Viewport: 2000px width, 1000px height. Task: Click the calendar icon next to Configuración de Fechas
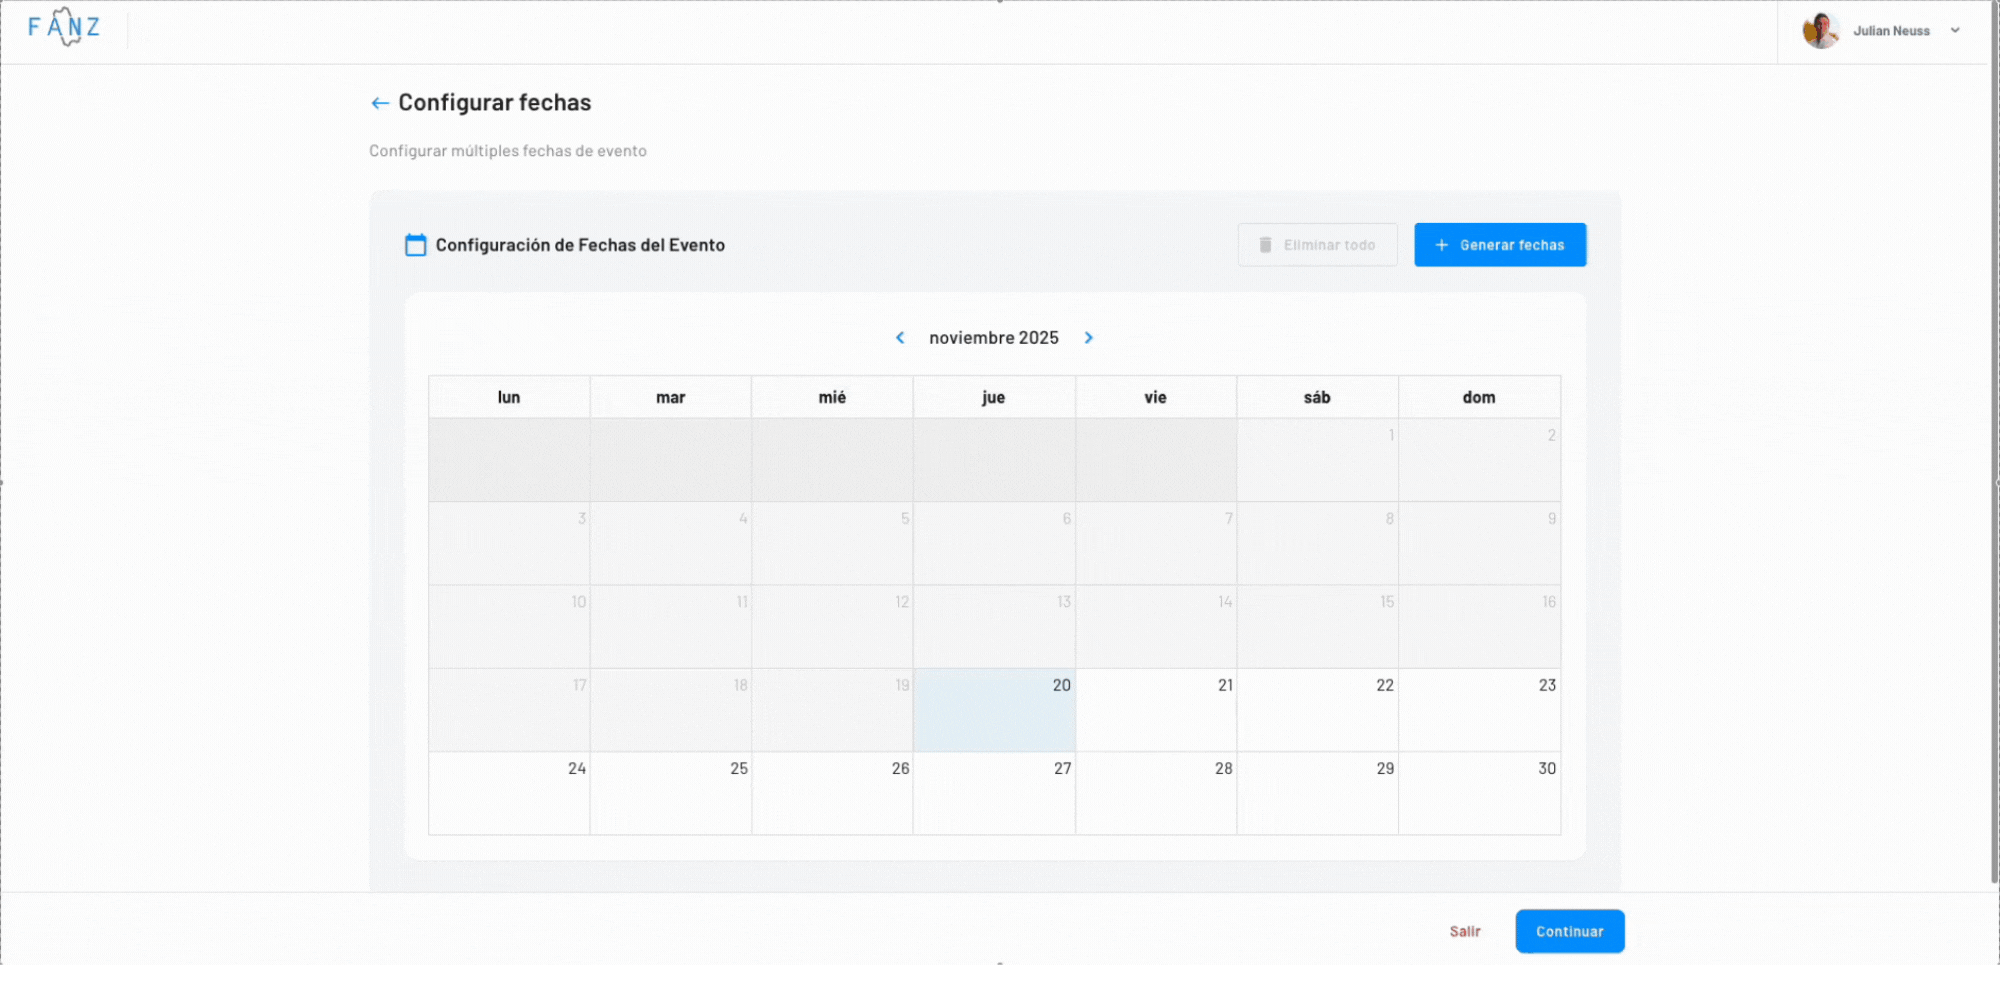[x=415, y=245]
